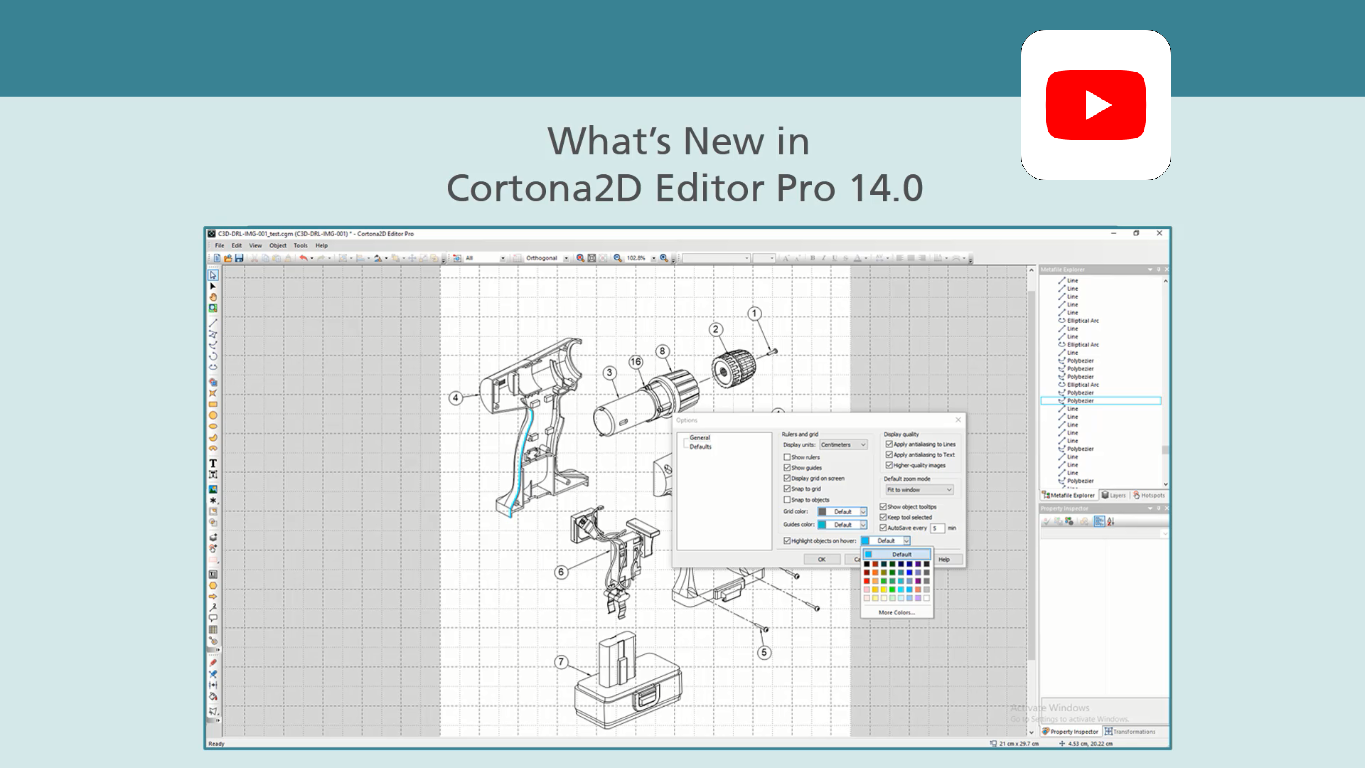This screenshot has height=768, width=1365.
Task: Select the direct selection black arrow tool
Action: point(213,286)
